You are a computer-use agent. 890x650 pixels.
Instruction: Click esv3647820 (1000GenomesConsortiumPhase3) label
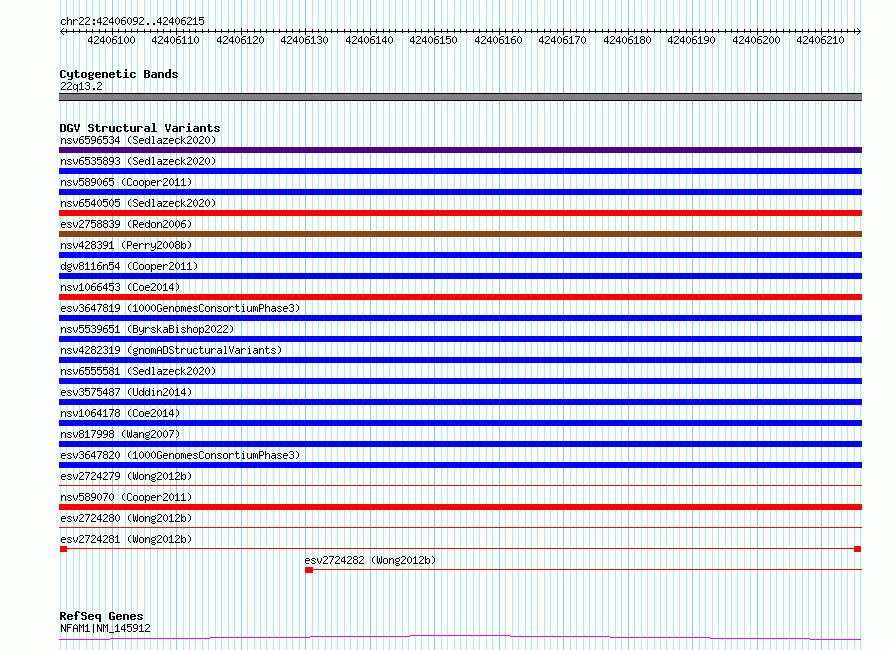click(180, 455)
